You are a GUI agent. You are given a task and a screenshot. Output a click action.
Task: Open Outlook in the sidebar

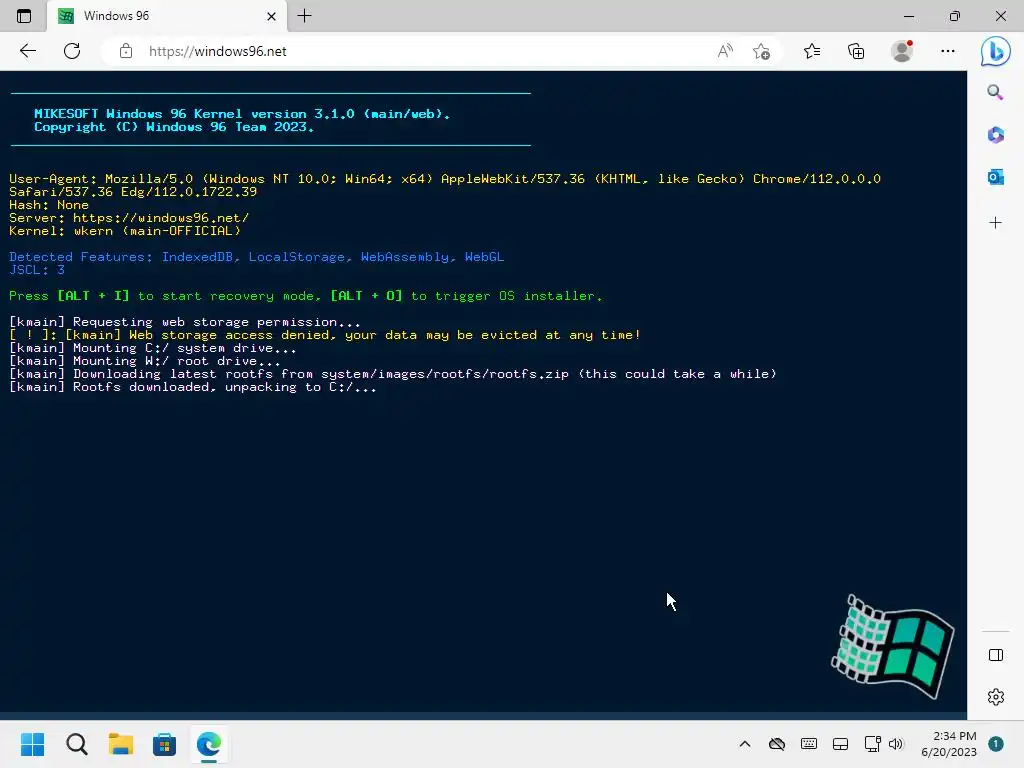click(995, 176)
